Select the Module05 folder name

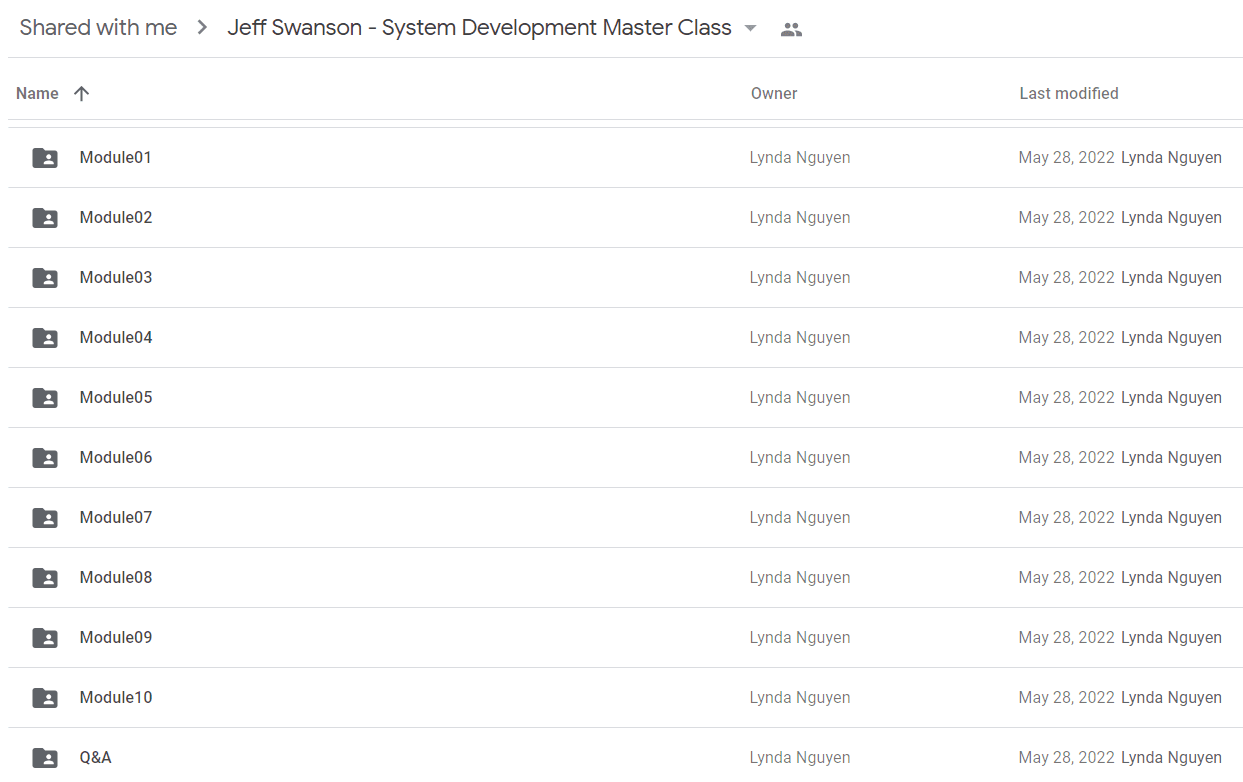116,398
